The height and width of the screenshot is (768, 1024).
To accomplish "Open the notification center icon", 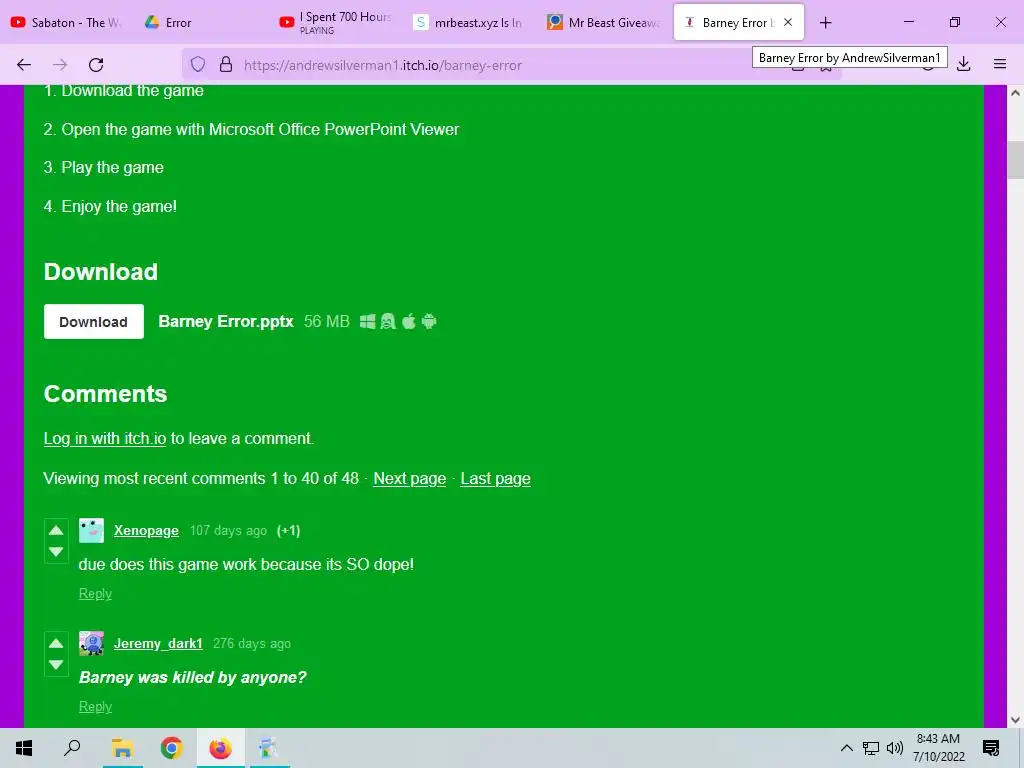I will point(991,748).
